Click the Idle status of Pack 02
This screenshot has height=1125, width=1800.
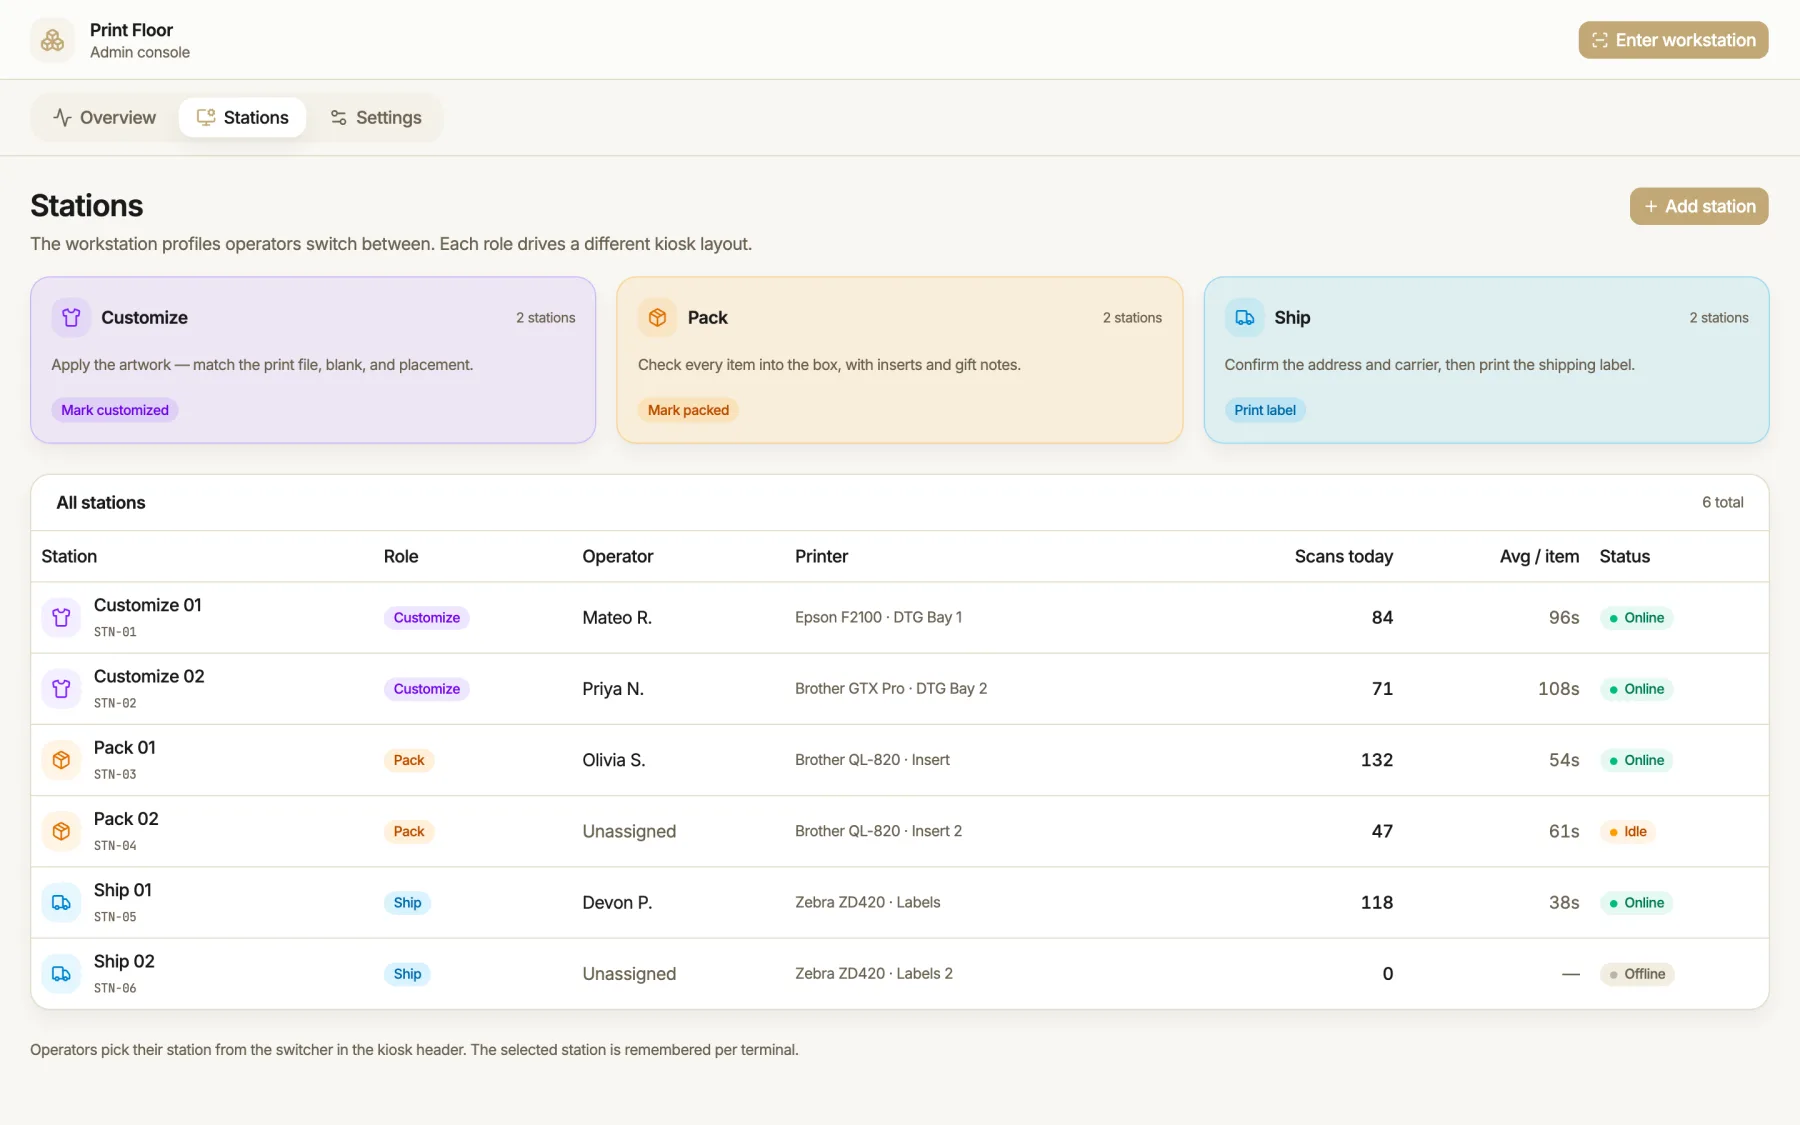coord(1628,831)
